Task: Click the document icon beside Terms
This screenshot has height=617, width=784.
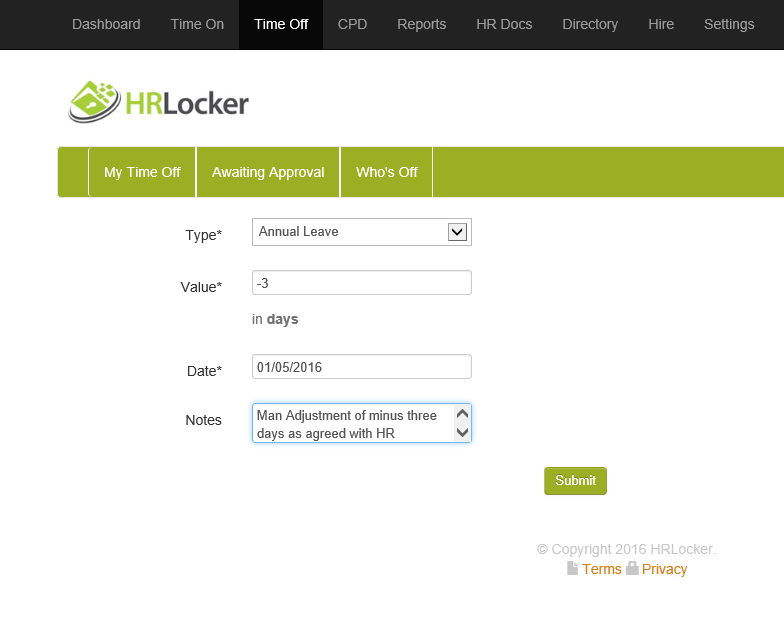Action: click(572, 569)
